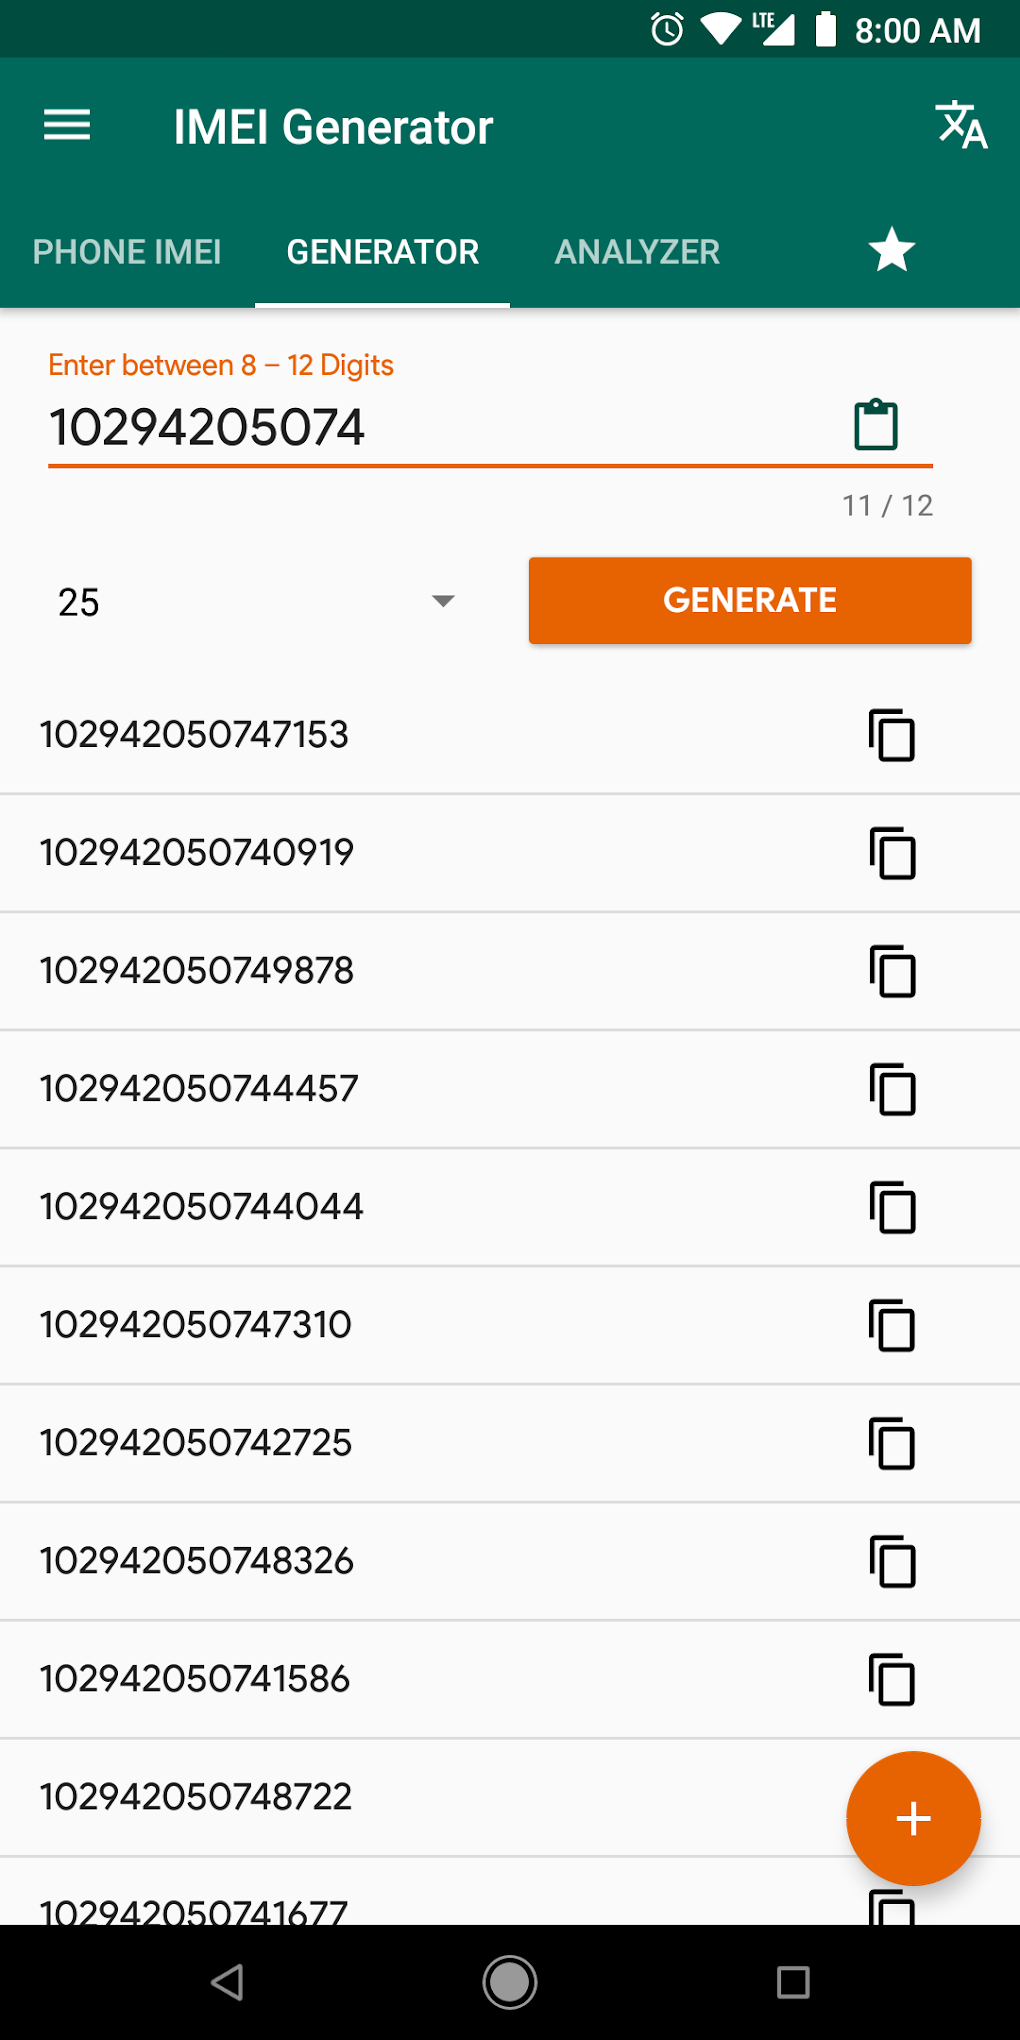1020x2040 pixels.
Task: Expand the quantity dropdown showing 25
Action: 256,601
